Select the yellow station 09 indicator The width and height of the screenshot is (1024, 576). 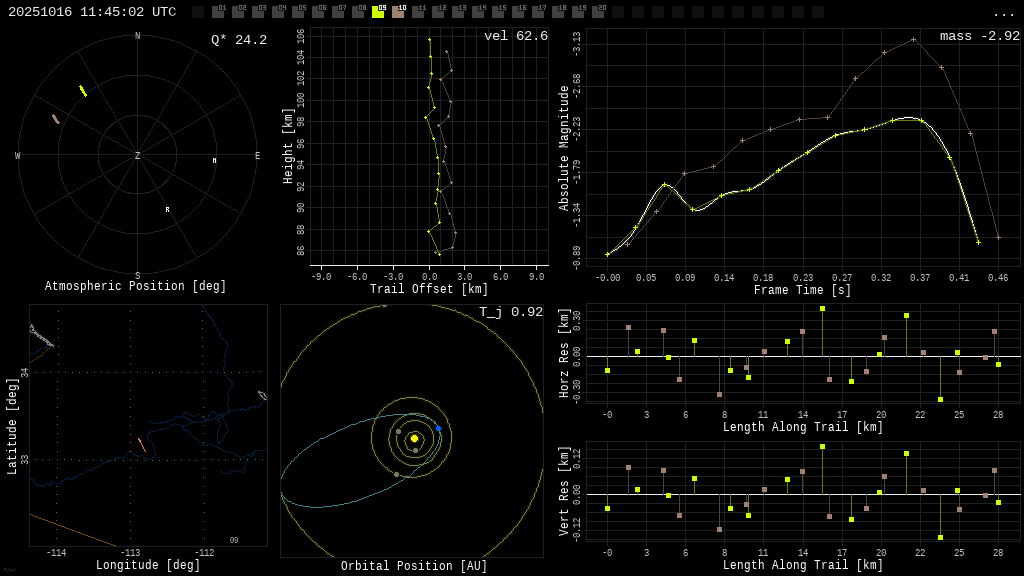pos(378,12)
